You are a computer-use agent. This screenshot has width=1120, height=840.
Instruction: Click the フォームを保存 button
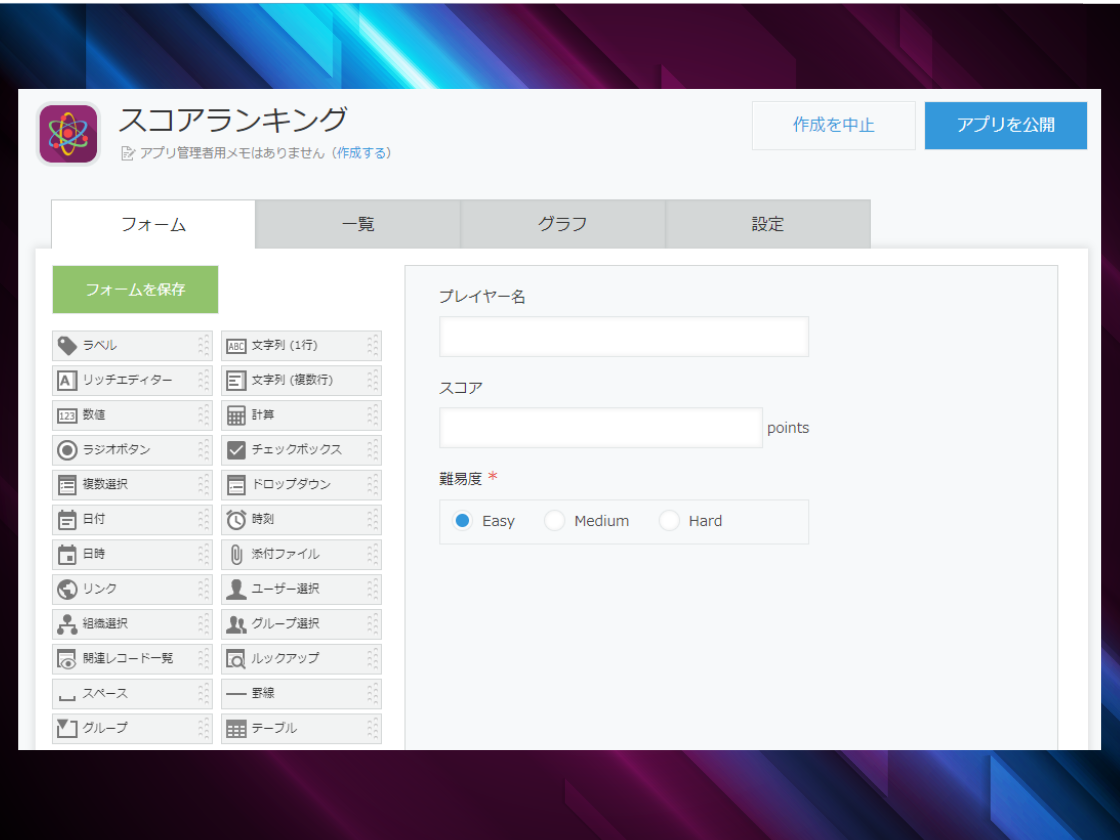pos(135,290)
